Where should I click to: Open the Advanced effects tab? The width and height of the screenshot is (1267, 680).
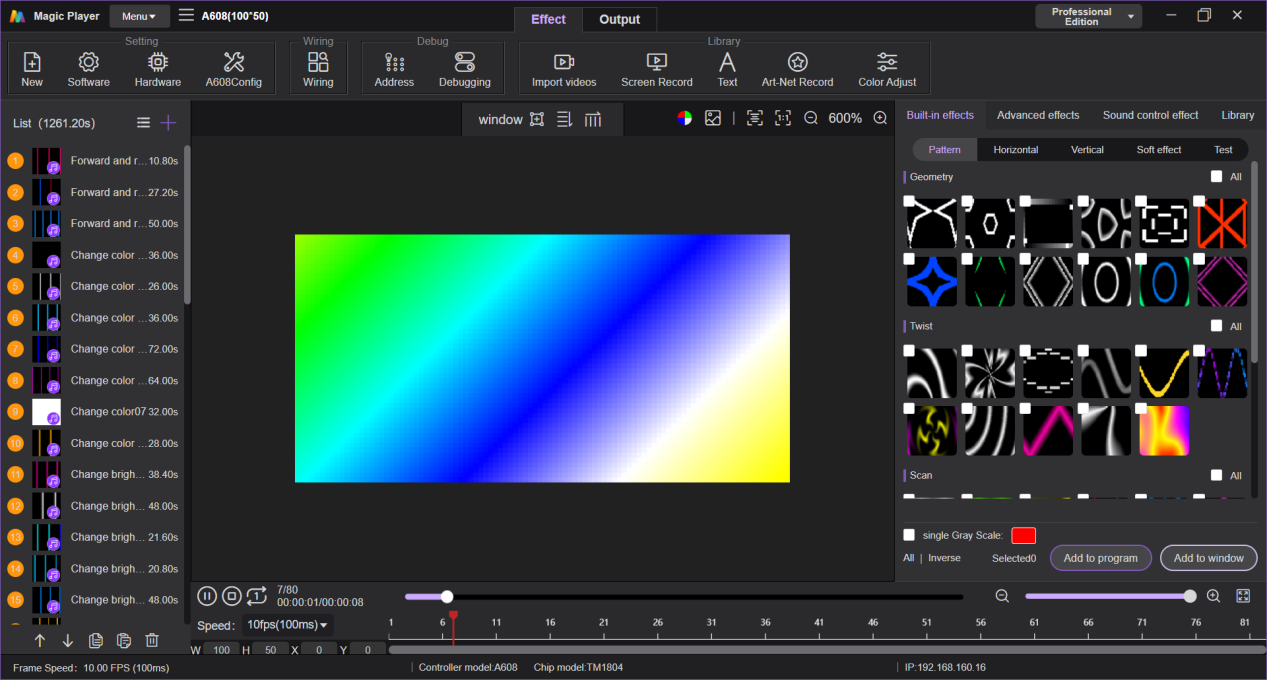[x=1038, y=115]
